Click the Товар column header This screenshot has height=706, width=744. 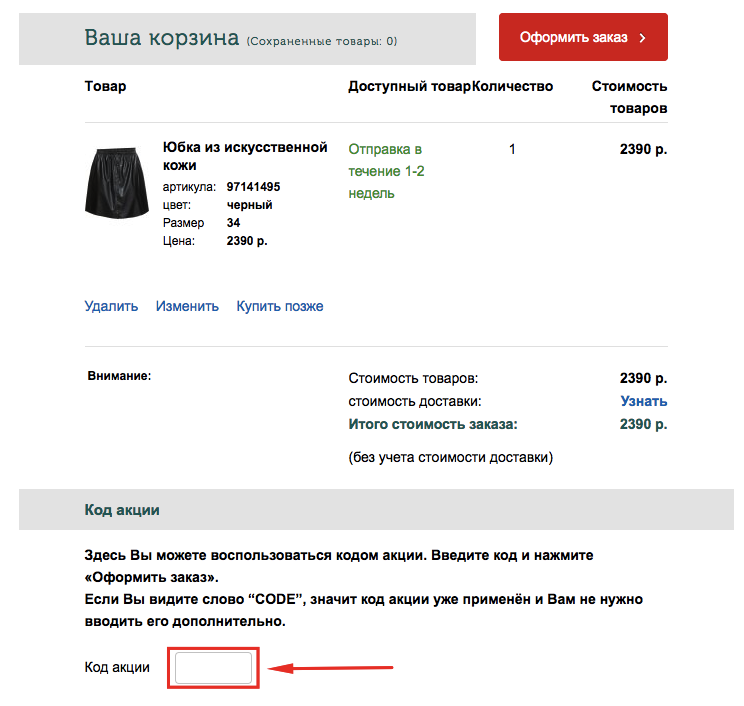[105, 86]
